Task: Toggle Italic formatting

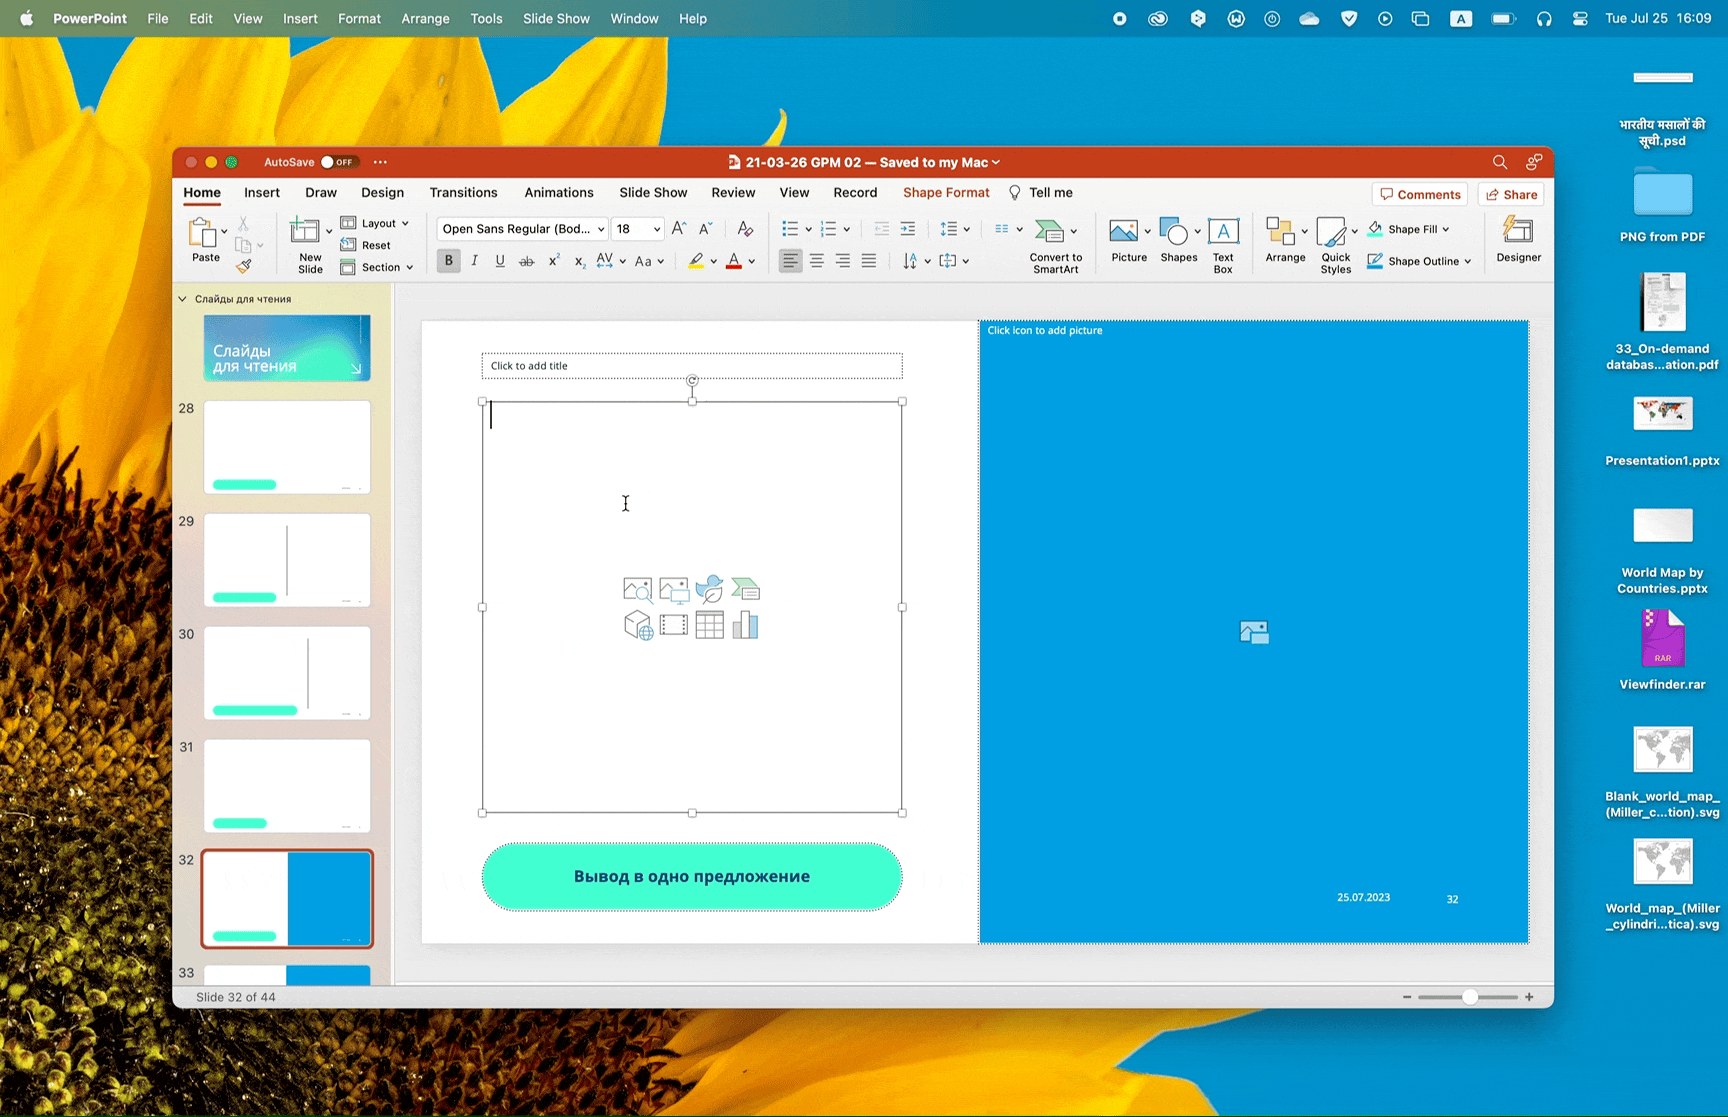Action: pyautogui.click(x=474, y=261)
